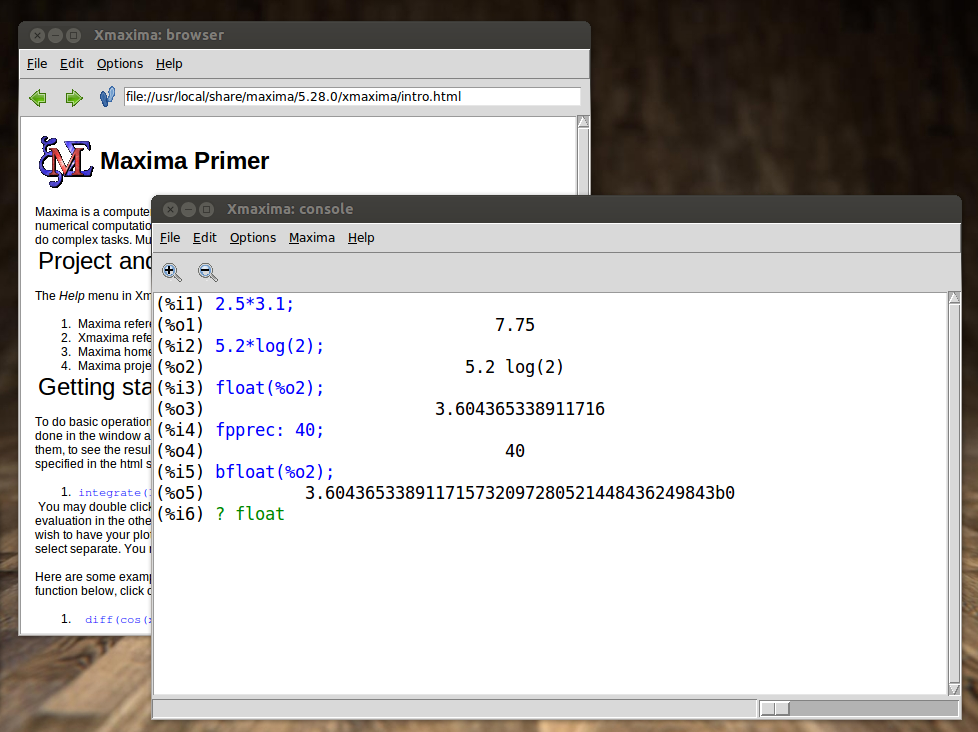Open the browser File menu

tap(37, 63)
